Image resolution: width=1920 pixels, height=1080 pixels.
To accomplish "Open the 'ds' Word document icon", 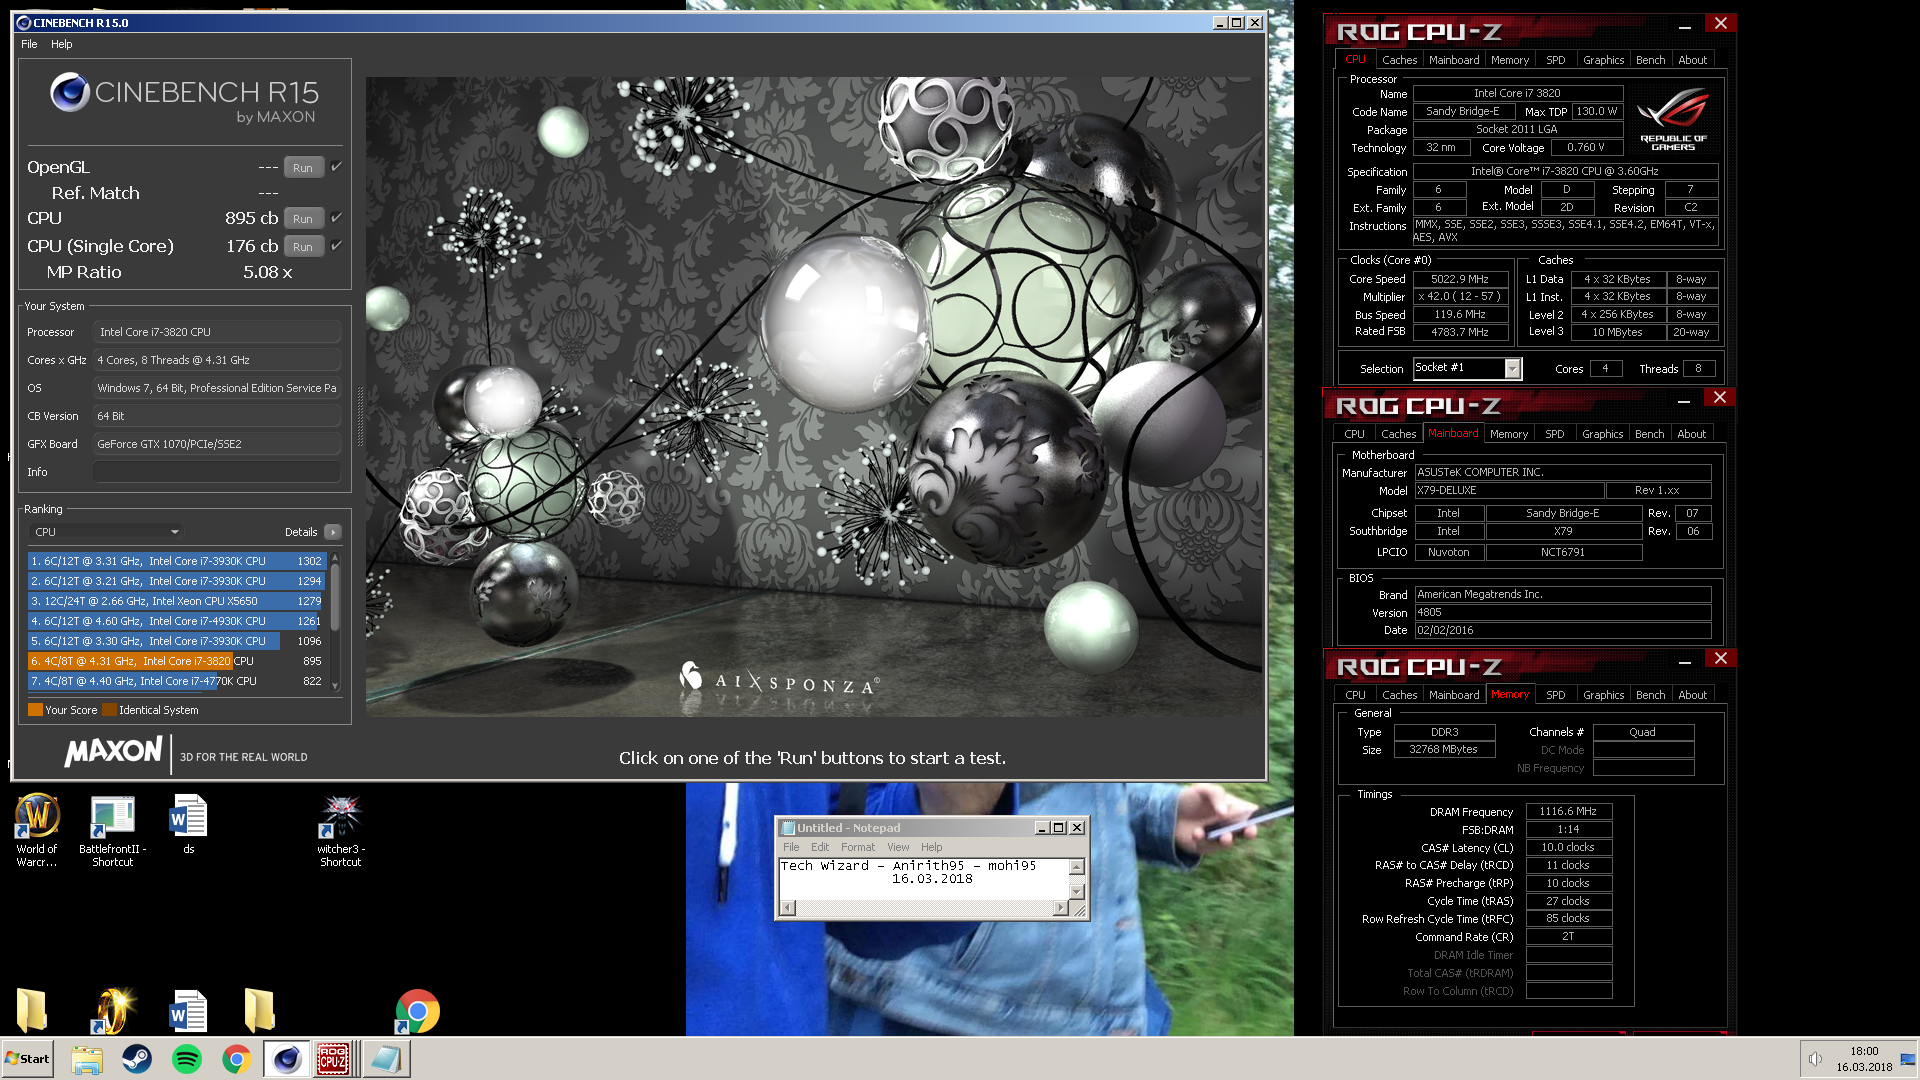I will click(x=188, y=824).
